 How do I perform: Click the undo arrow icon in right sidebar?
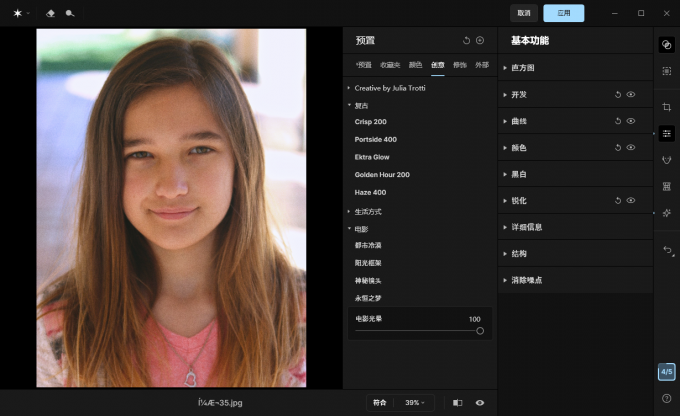668,250
